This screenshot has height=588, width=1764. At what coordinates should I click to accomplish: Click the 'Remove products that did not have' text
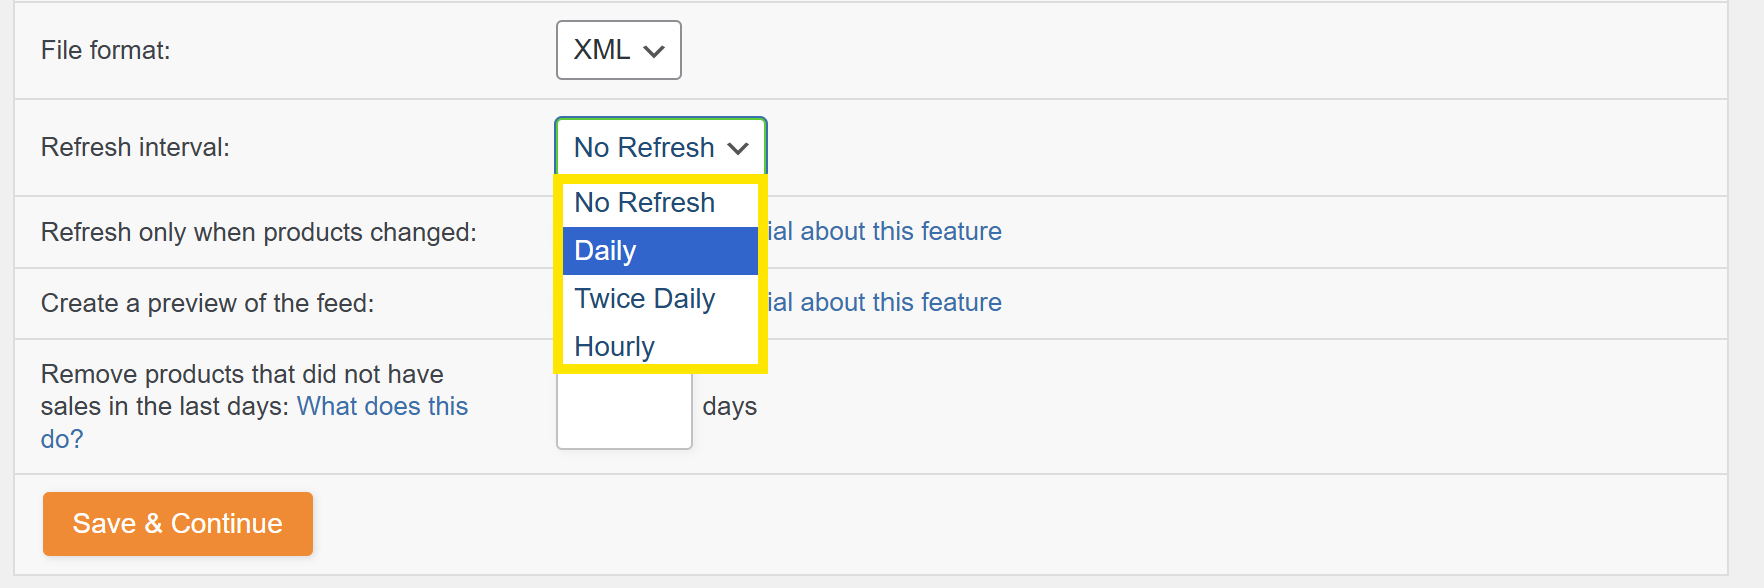pyautogui.click(x=242, y=375)
